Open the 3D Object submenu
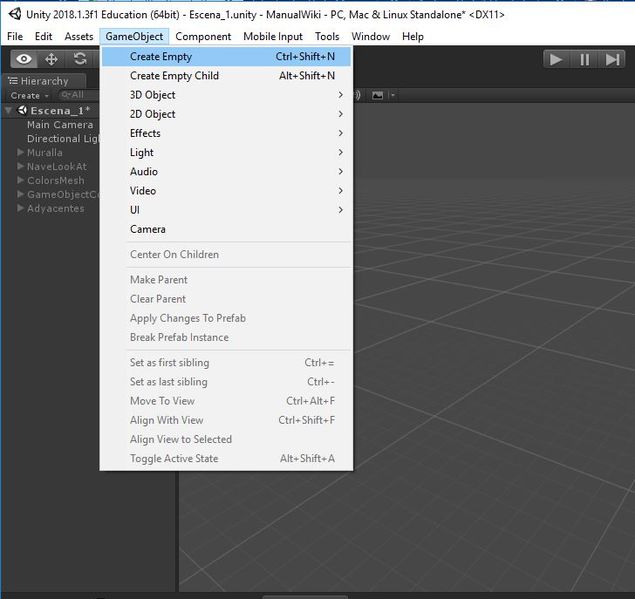Viewport: 635px width, 599px height. 226,95
